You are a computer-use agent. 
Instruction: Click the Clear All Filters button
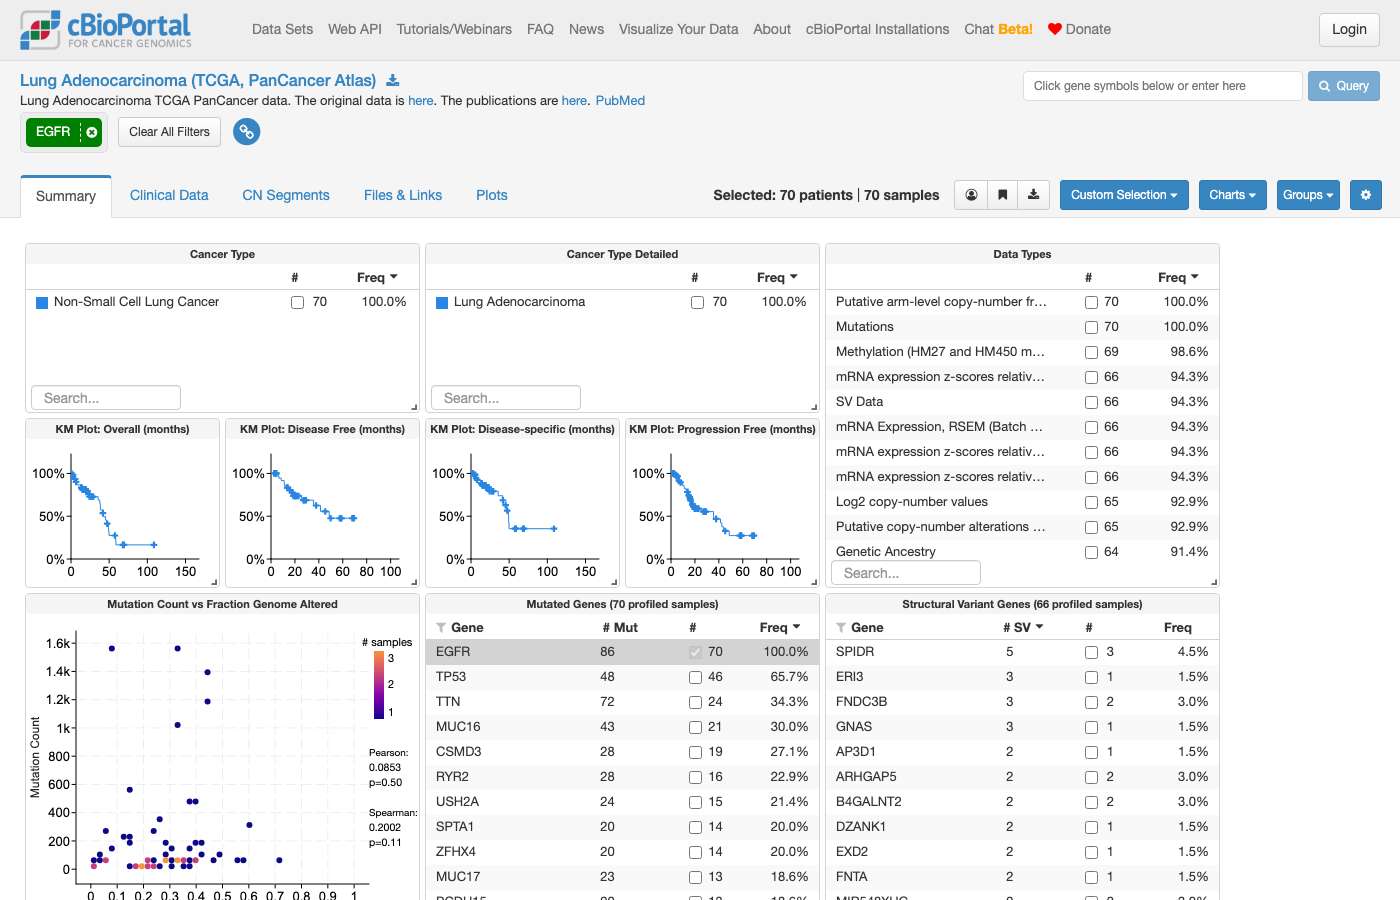(x=169, y=132)
